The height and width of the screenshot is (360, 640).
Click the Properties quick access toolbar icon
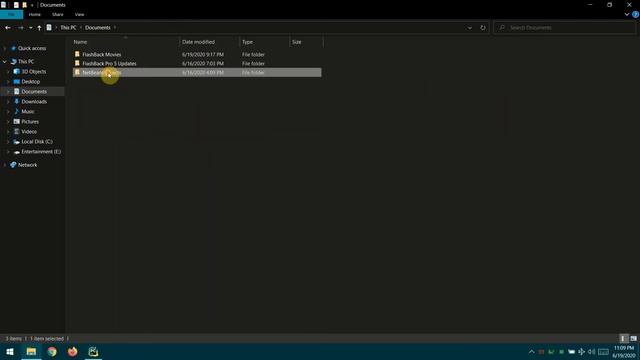[16, 5]
